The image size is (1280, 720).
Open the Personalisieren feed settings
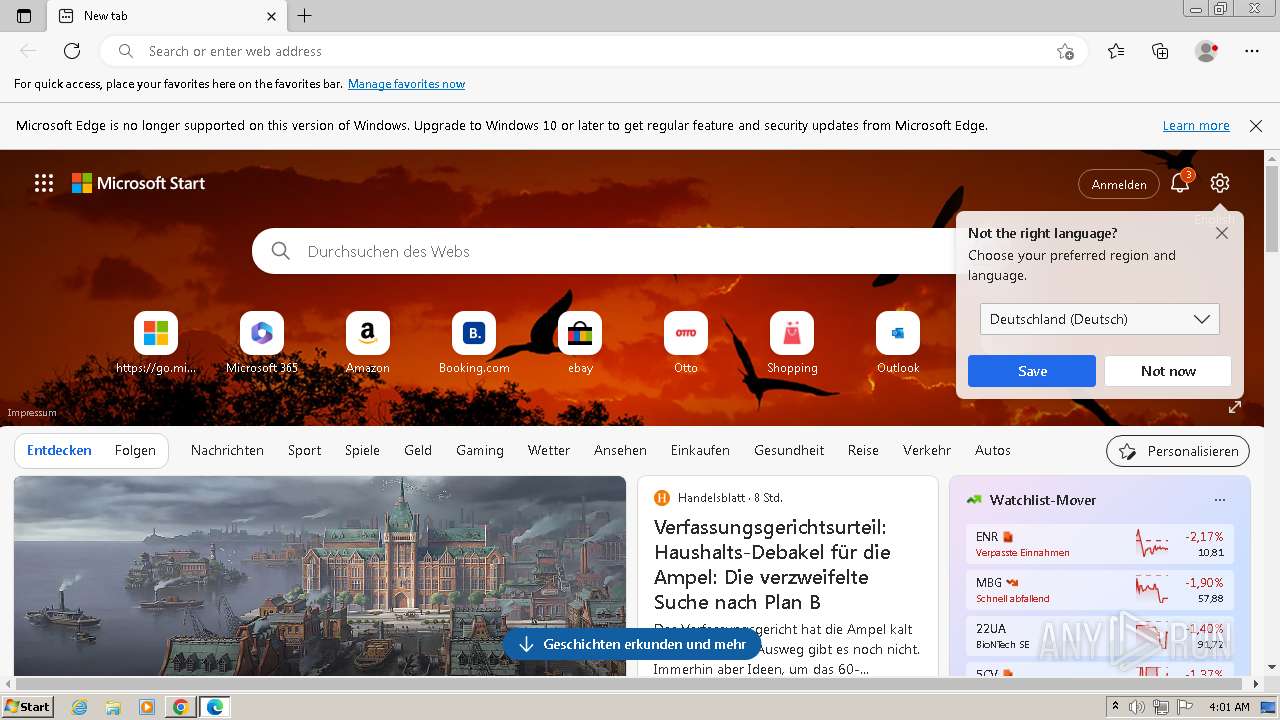click(1178, 451)
